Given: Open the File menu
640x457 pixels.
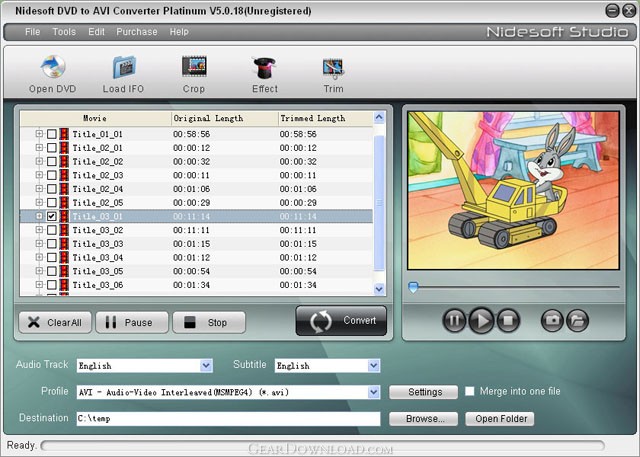Looking at the screenshot, I should (x=33, y=32).
